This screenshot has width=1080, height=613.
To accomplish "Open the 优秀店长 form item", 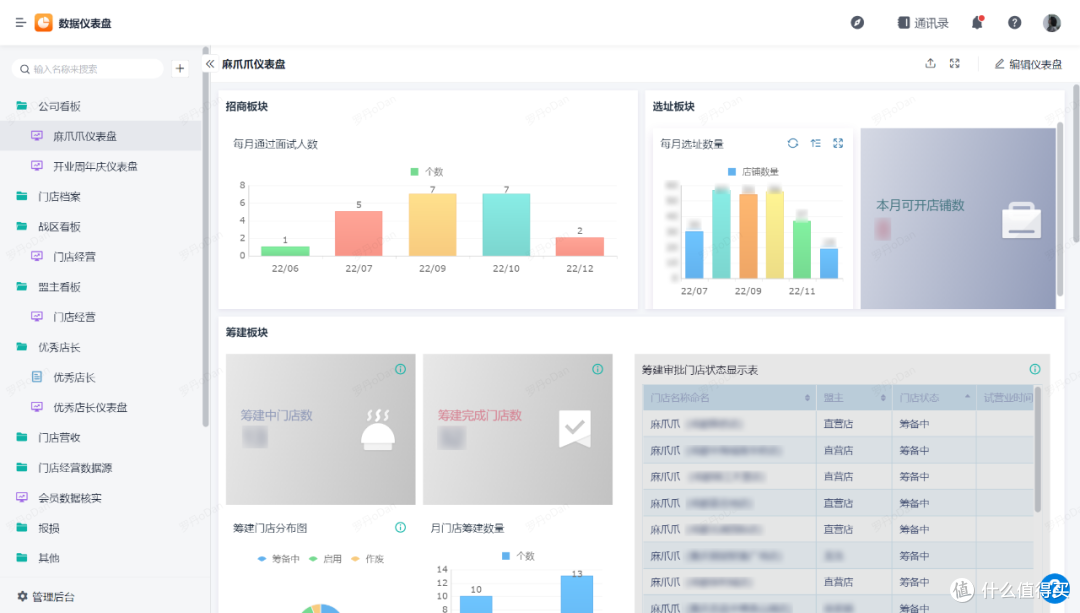I will point(101,377).
